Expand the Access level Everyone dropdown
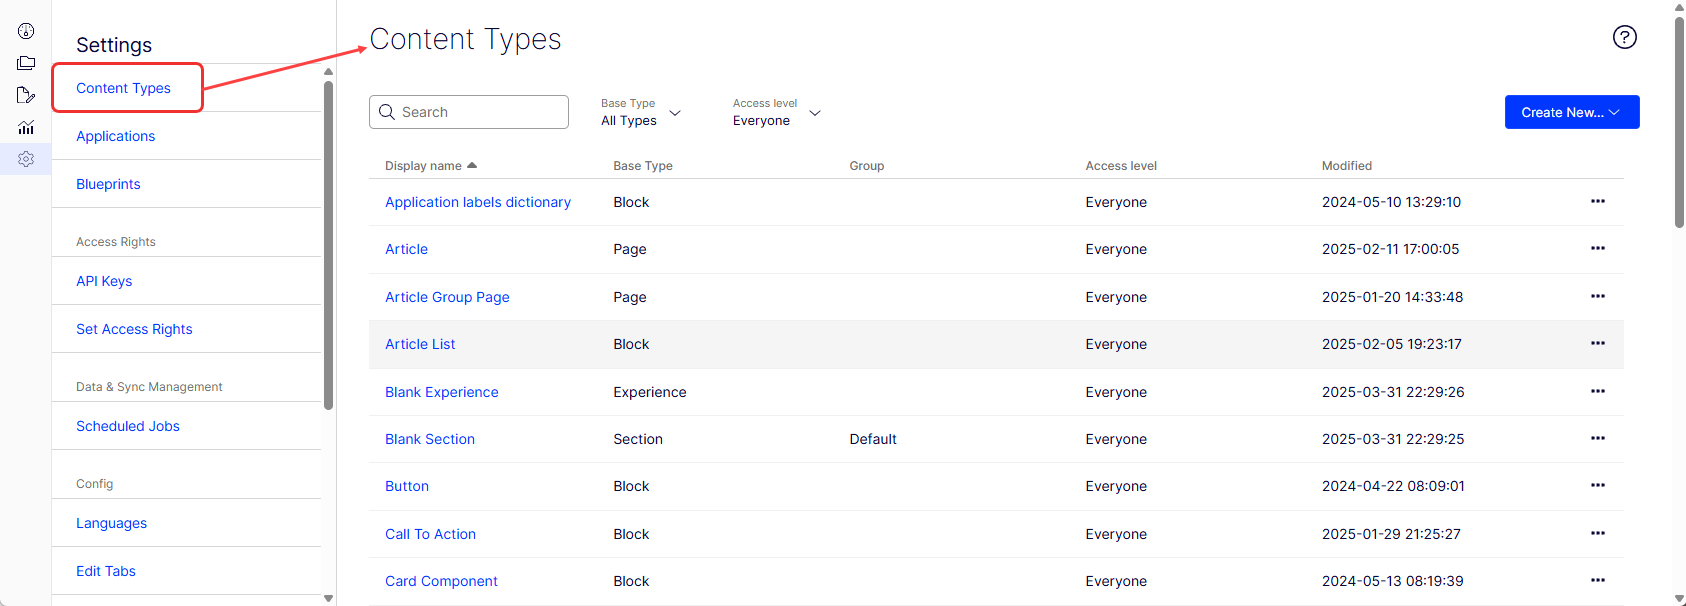Viewport: 1686px width, 606px height. (777, 112)
